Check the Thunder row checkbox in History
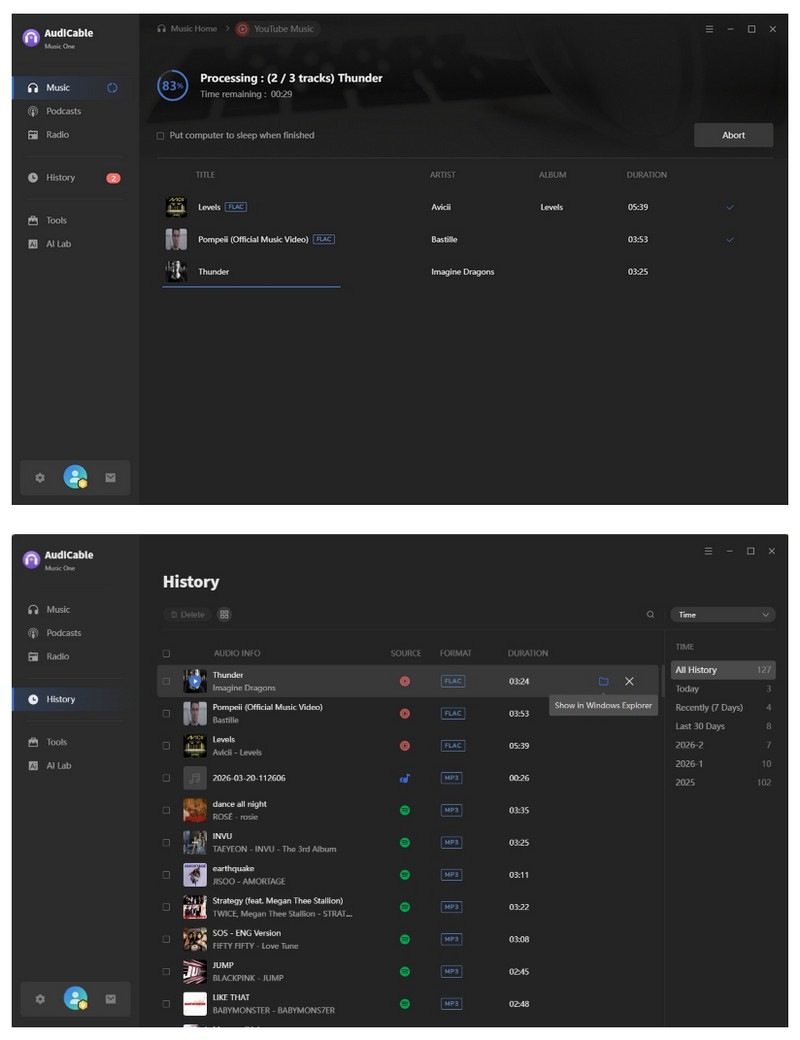The image size is (800, 1040). click(x=167, y=680)
